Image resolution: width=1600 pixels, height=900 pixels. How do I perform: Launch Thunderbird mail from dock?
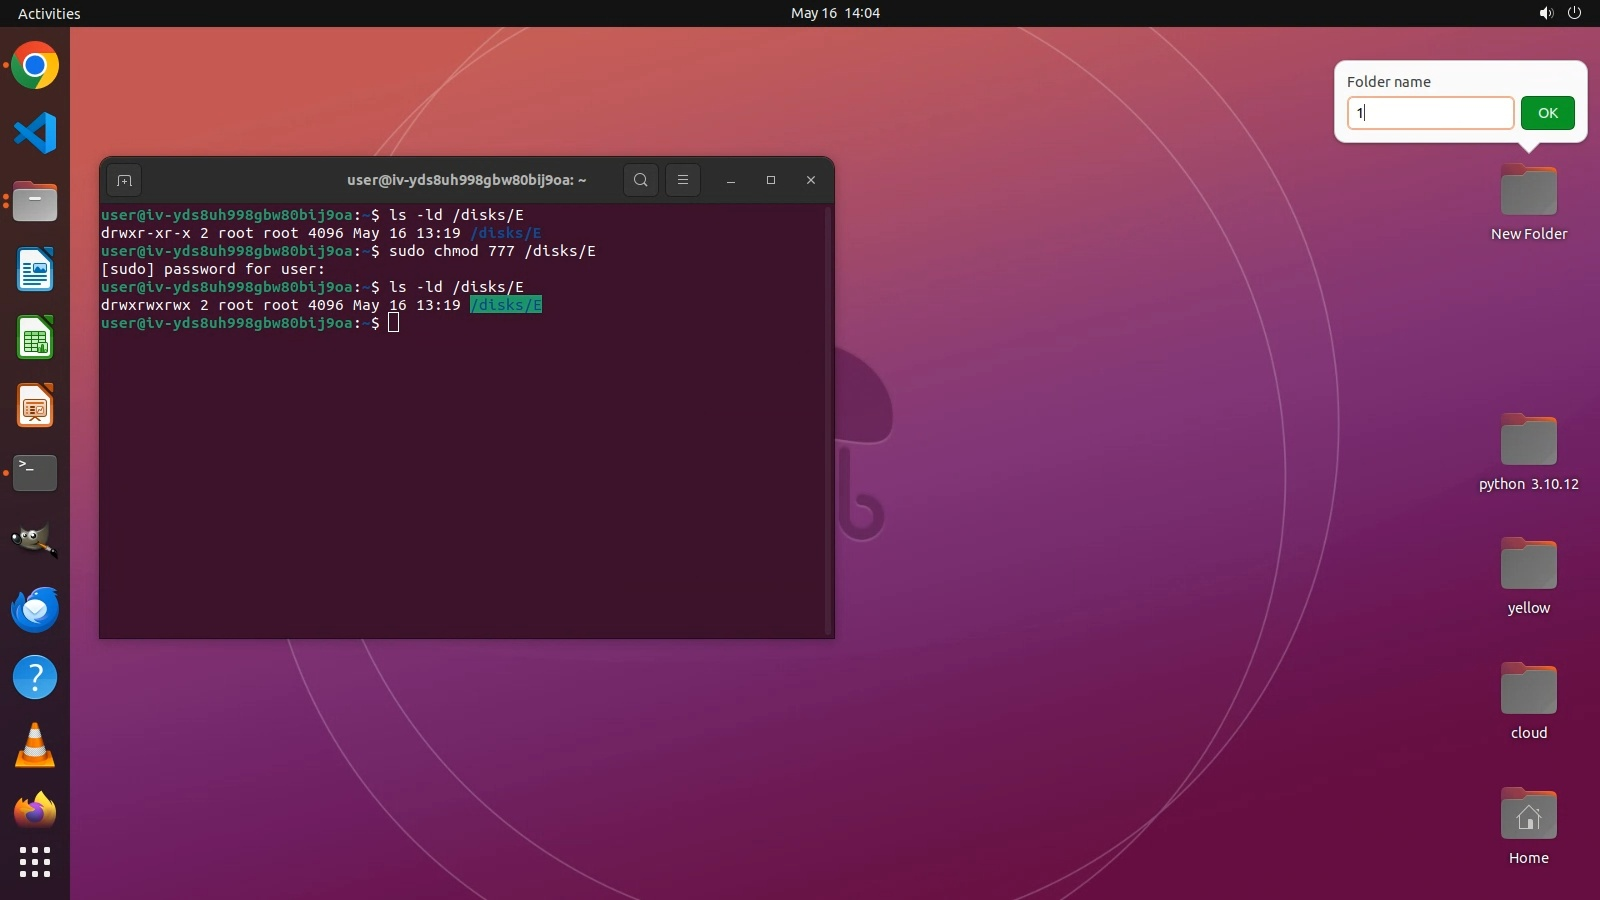[x=35, y=609]
